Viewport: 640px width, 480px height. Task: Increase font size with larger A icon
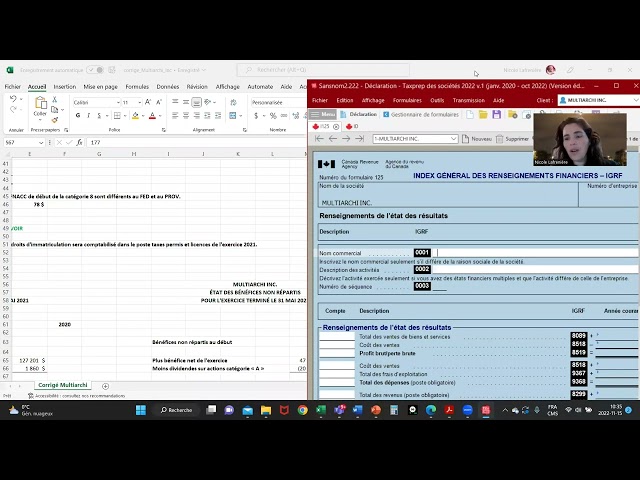tap(148, 102)
